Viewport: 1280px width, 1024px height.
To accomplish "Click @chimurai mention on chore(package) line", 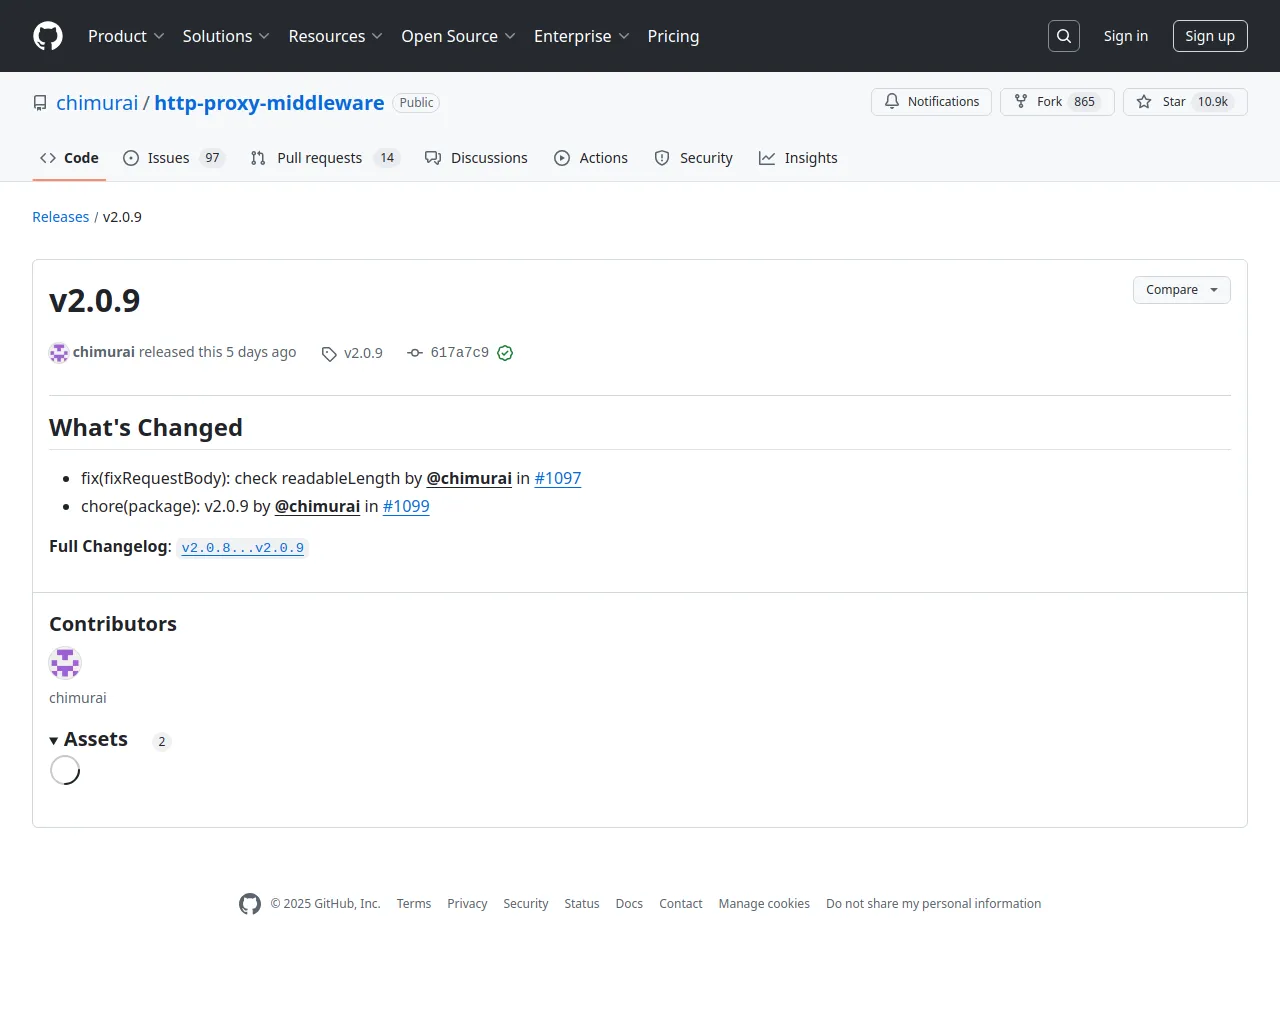I will pyautogui.click(x=317, y=507).
